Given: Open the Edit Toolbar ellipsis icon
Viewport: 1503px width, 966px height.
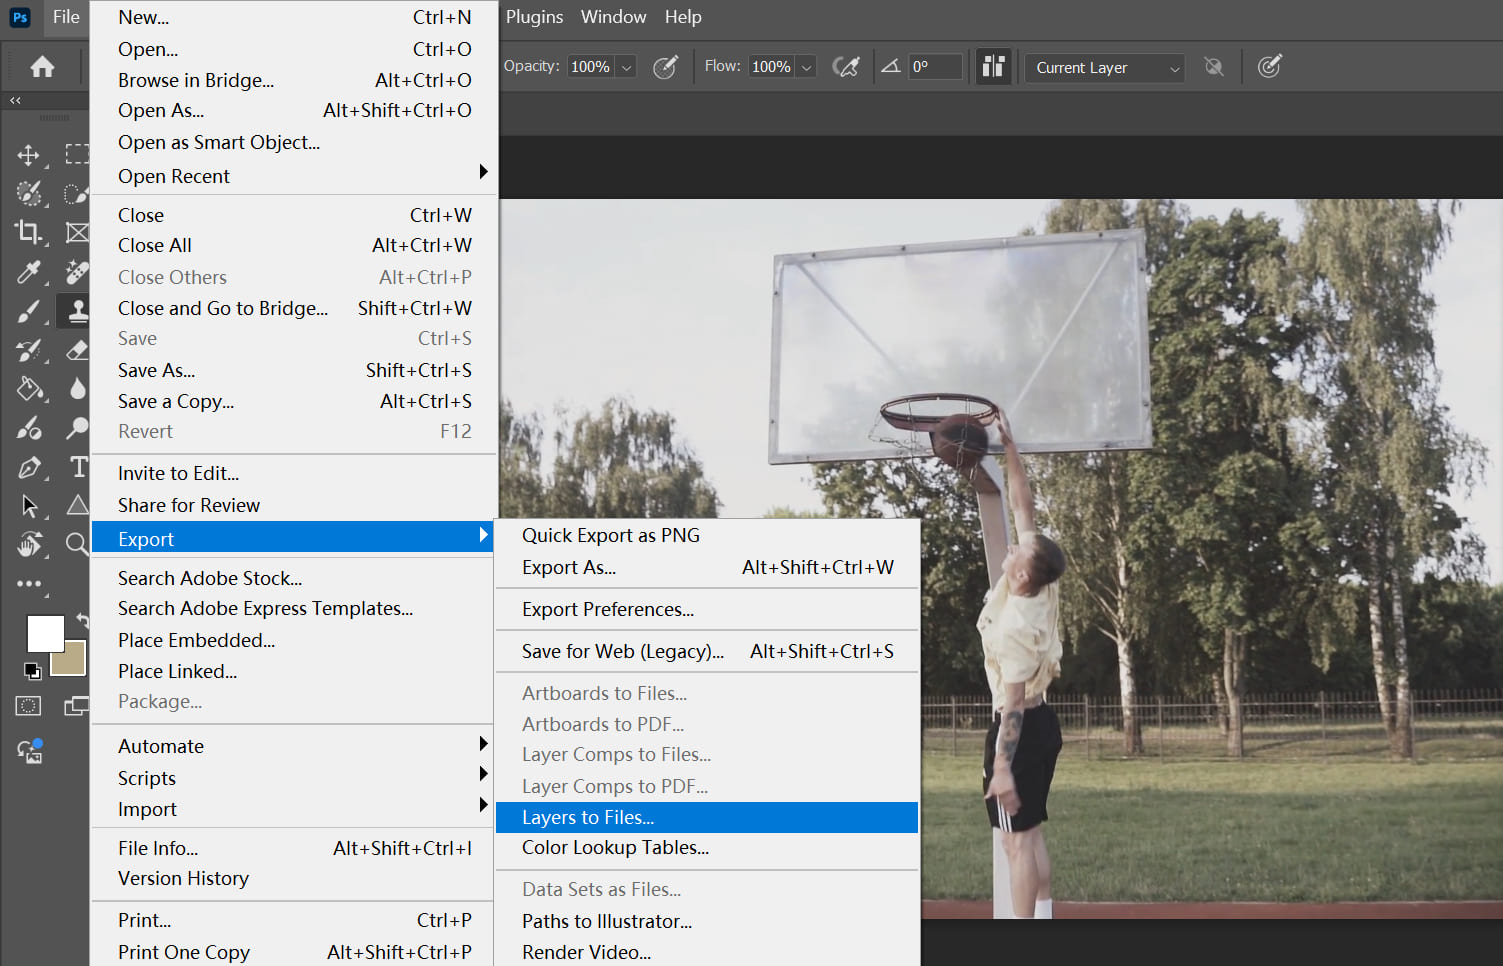Looking at the screenshot, I should (29, 584).
